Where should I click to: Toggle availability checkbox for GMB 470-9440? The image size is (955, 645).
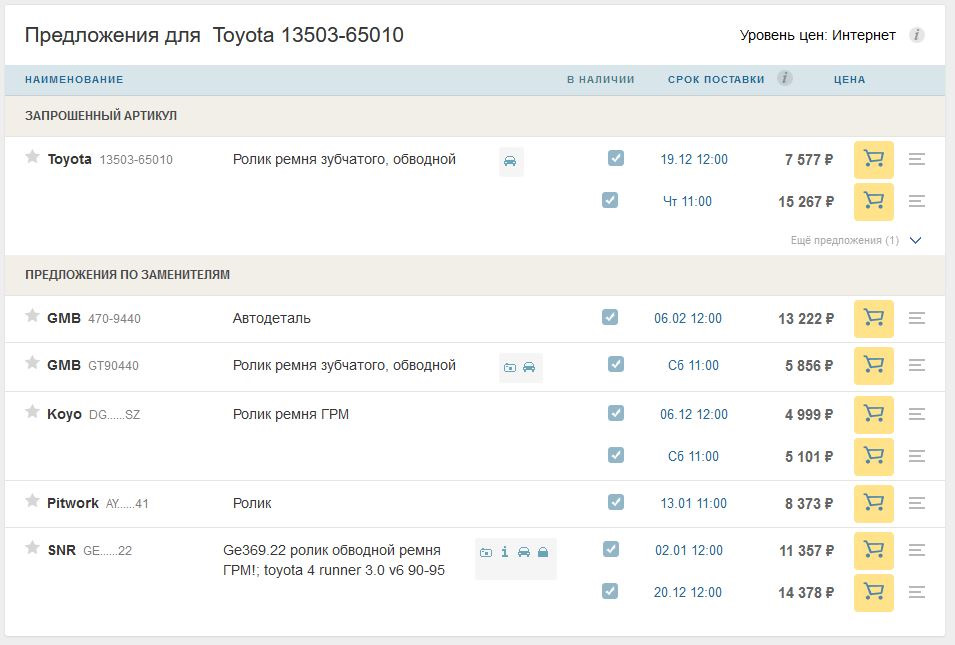[x=610, y=317]
